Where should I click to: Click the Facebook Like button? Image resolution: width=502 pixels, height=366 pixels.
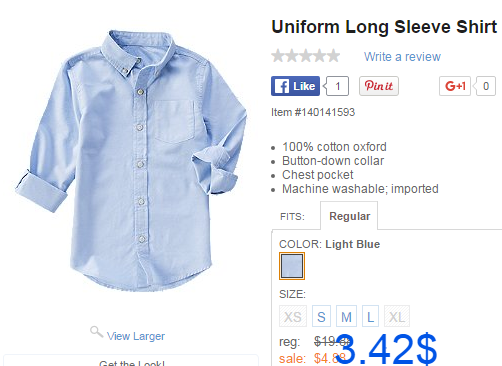click(x=295, y=86)
